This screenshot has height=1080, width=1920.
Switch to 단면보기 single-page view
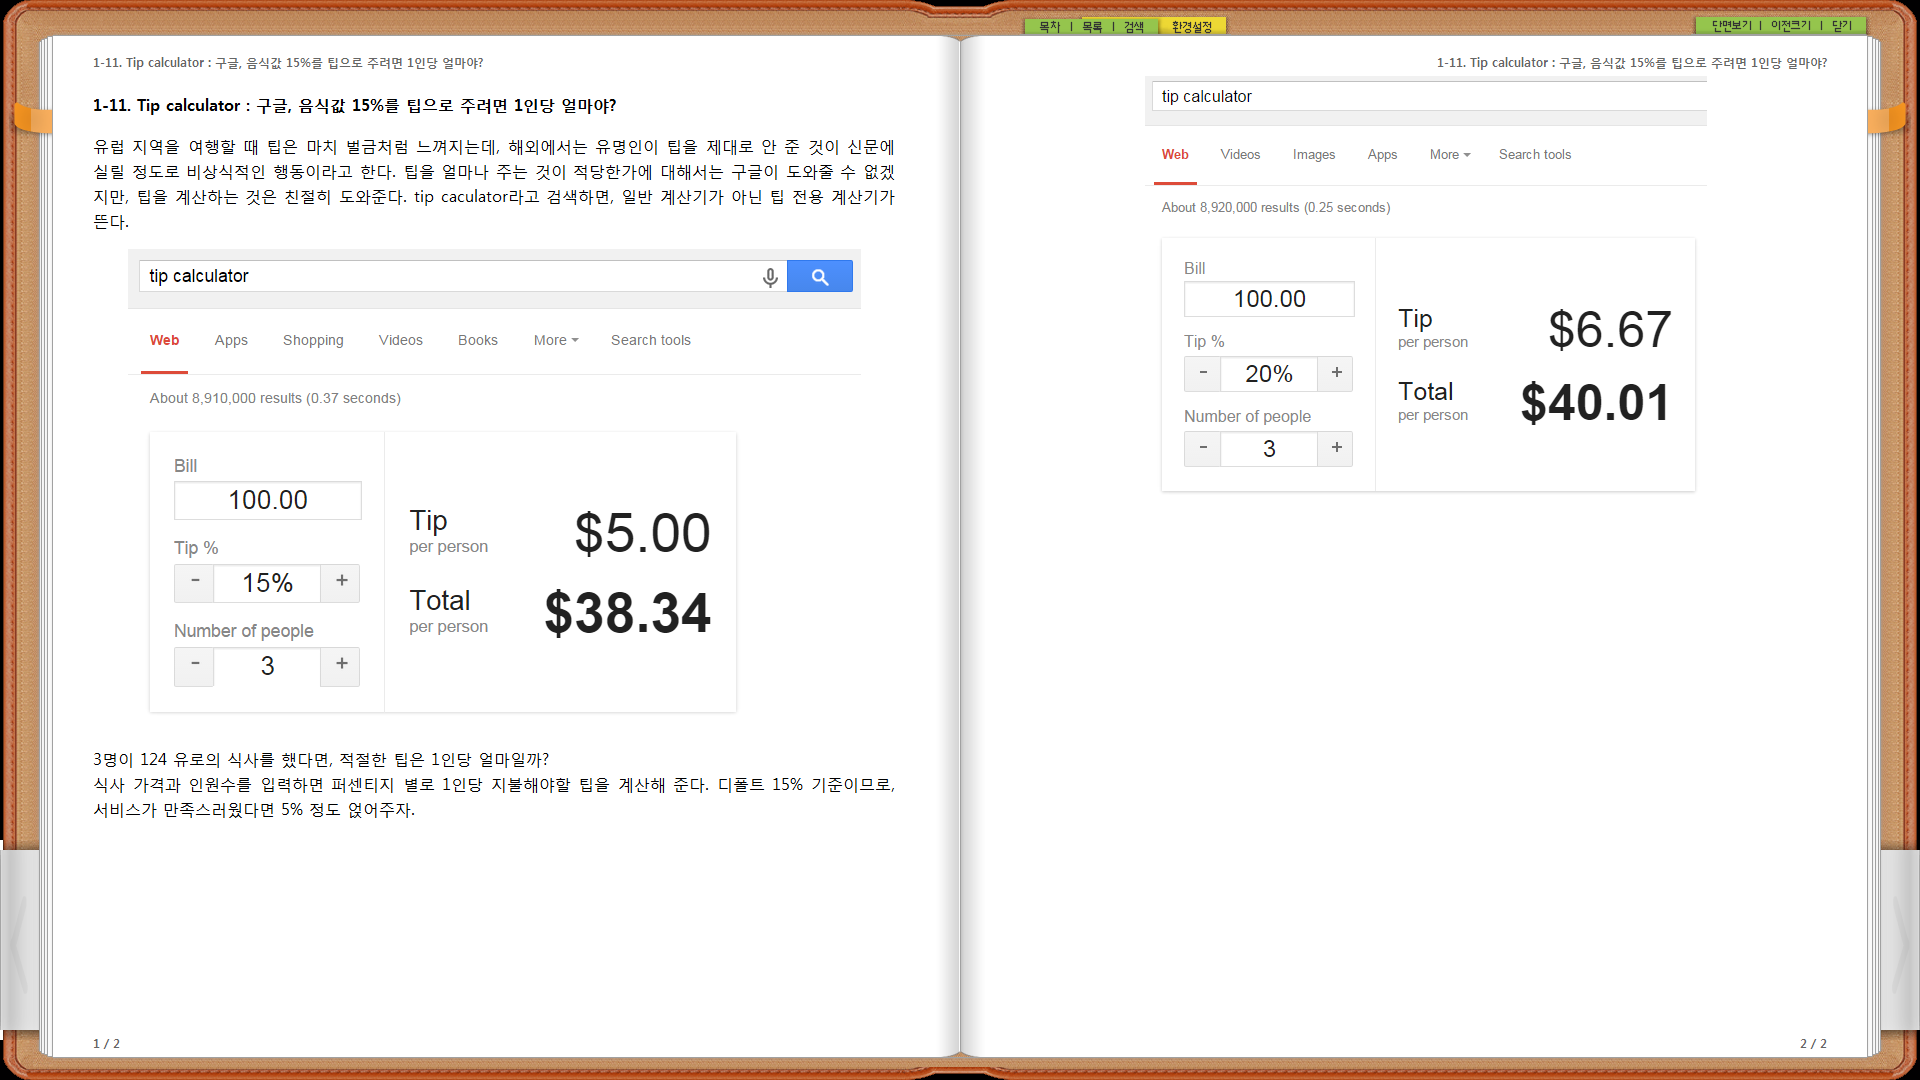click(1731, 26)
